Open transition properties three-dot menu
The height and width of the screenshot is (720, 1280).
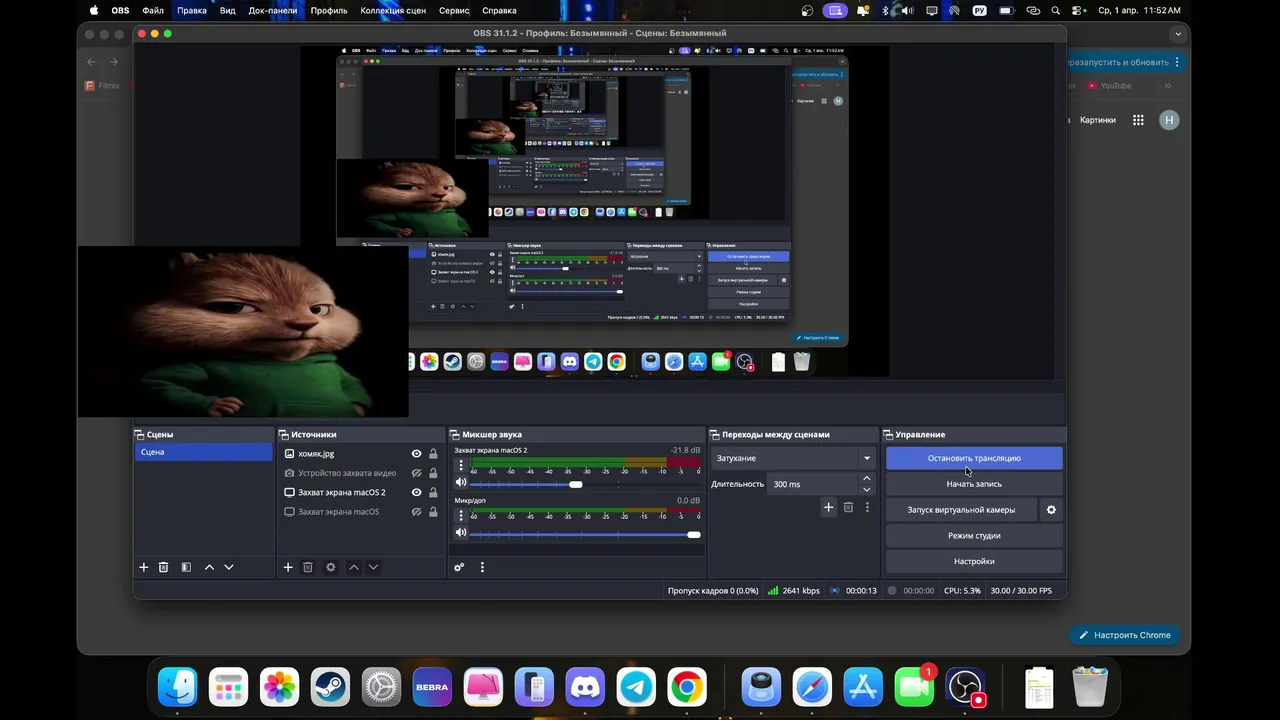pos(867,508)
